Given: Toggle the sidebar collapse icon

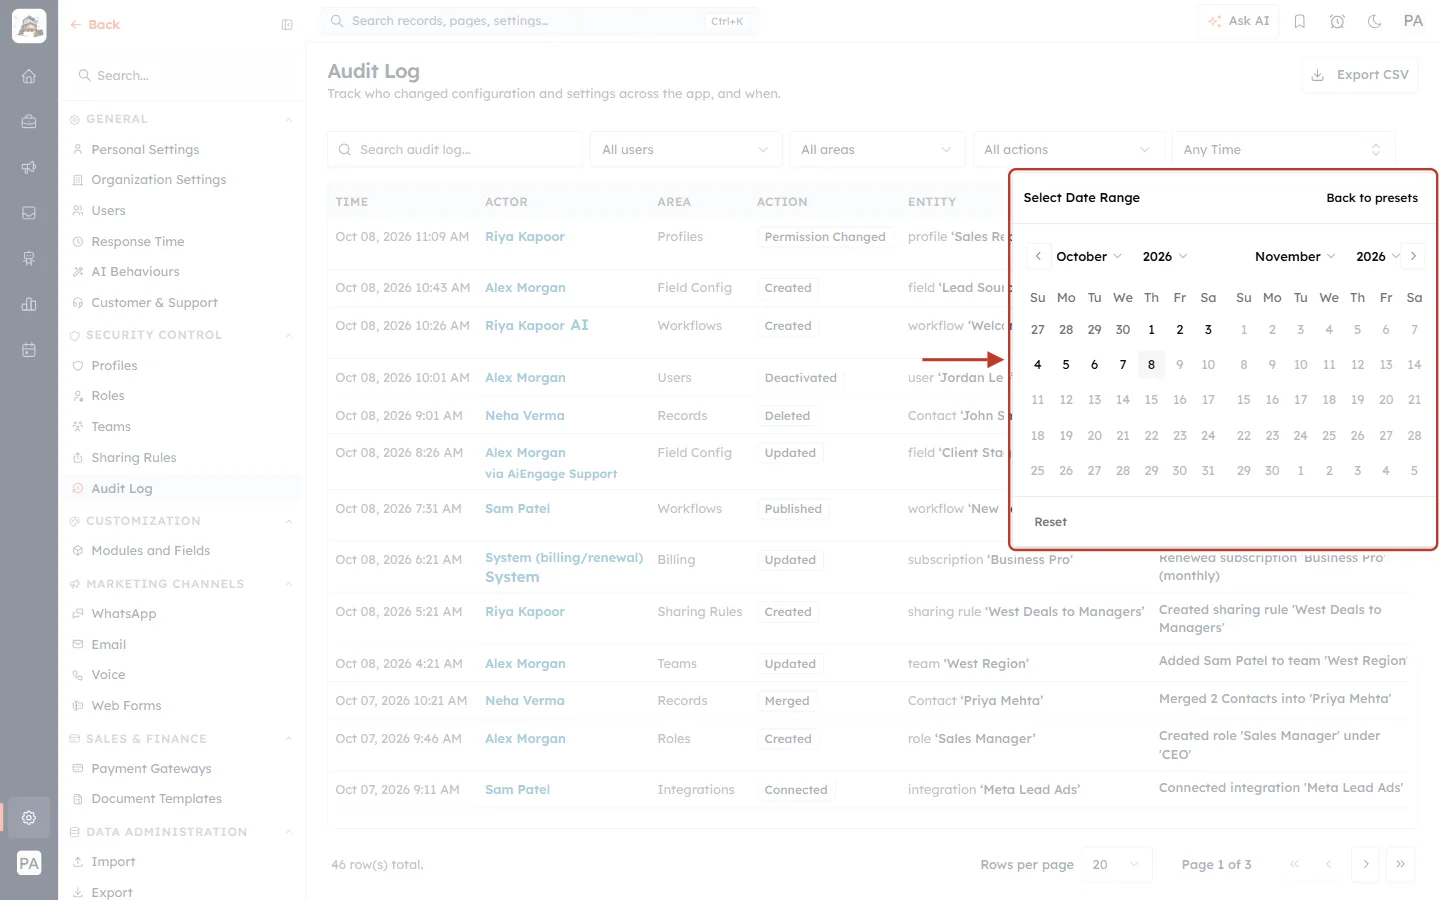Looking at the screenshot, I should (x=287, y=25).
